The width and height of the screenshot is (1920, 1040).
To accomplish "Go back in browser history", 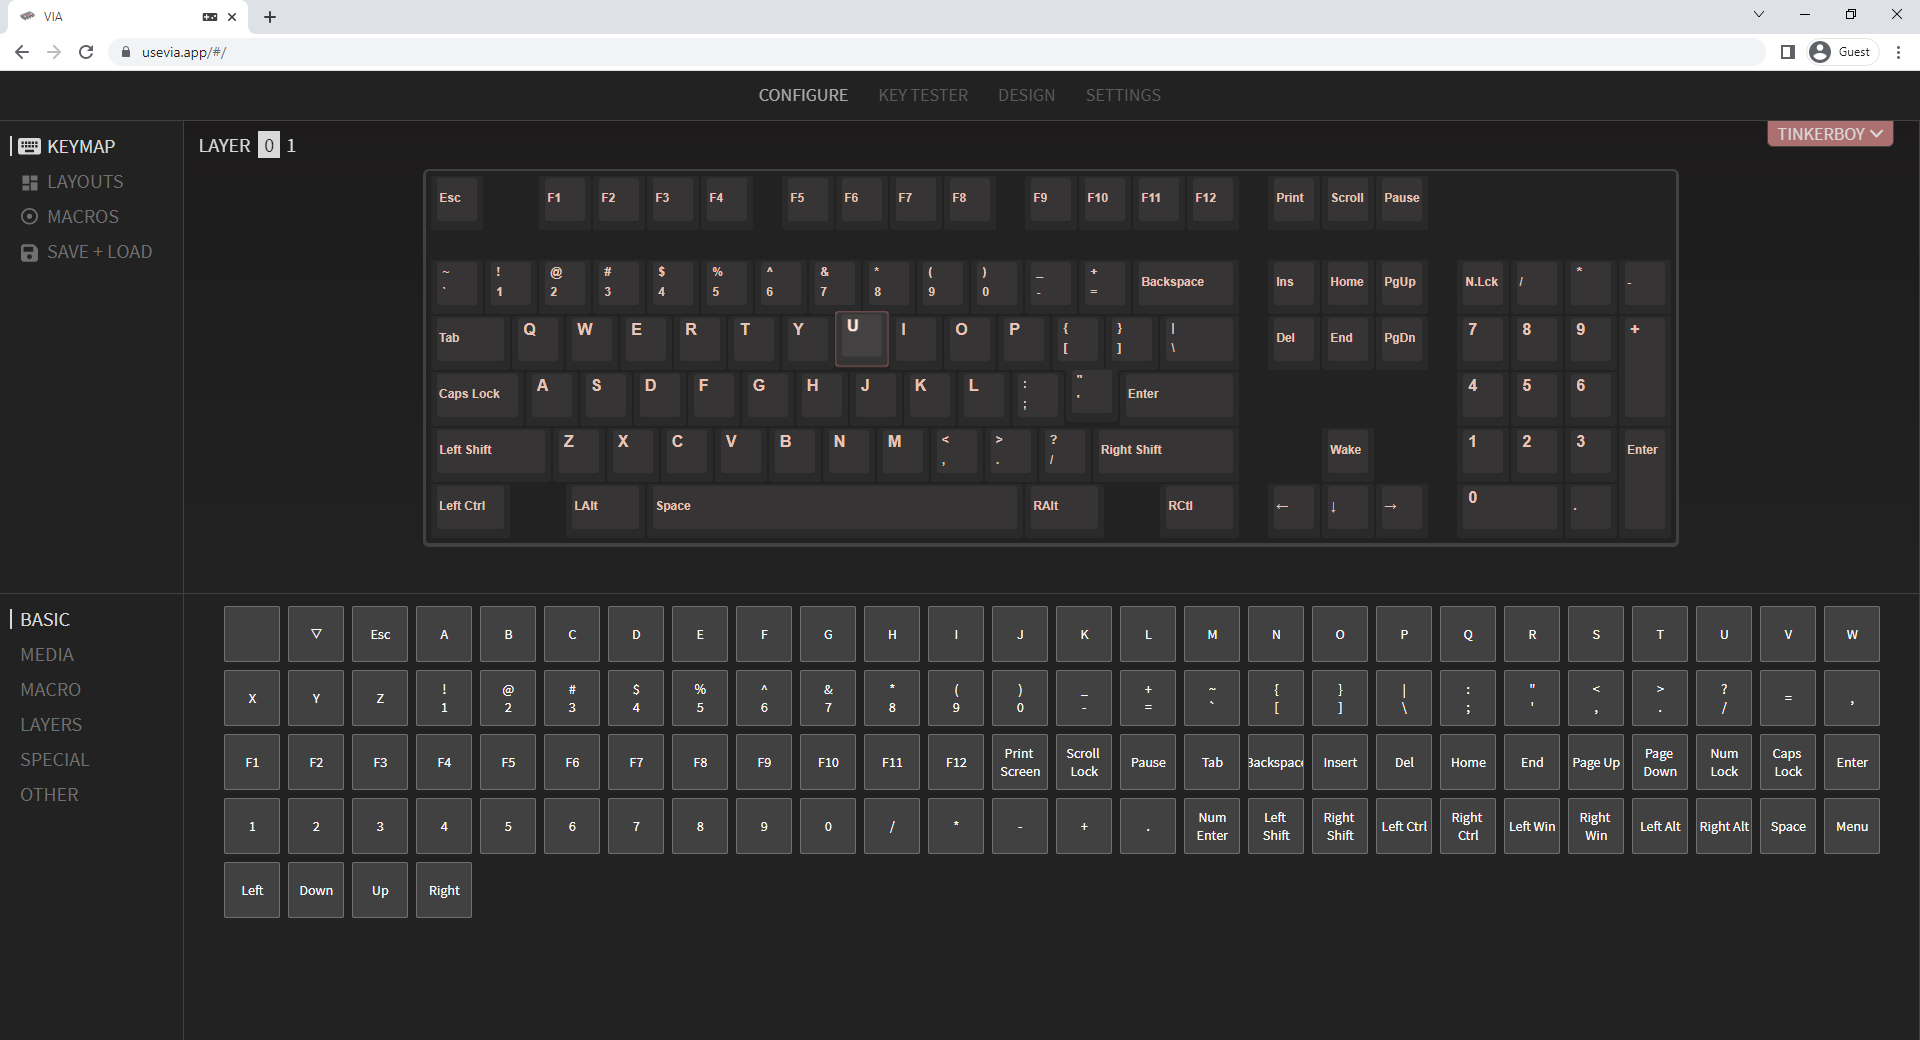I will (22, 52).
